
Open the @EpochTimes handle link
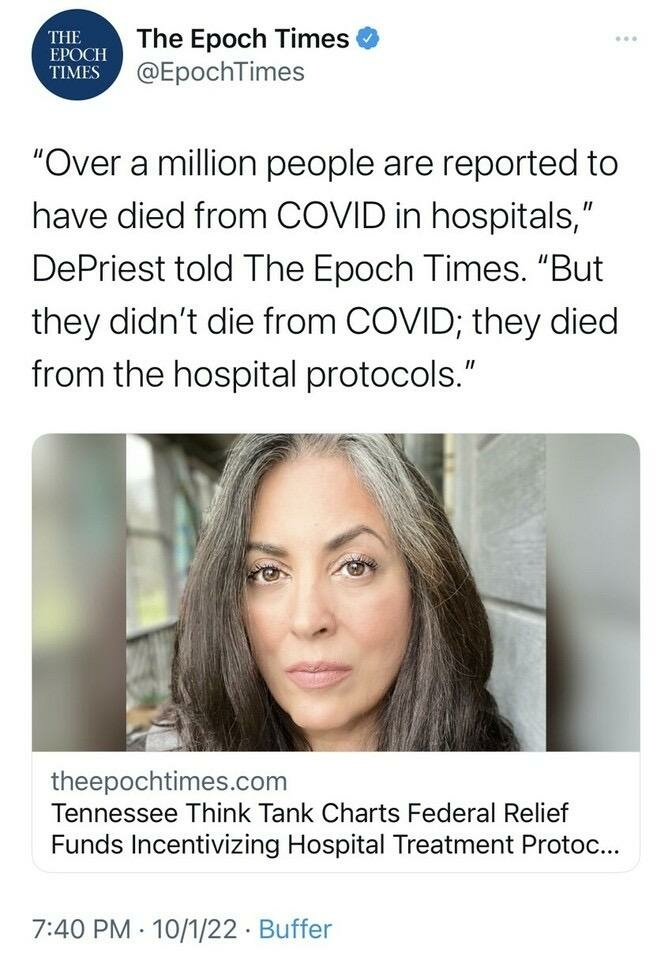tap(220, 72)
